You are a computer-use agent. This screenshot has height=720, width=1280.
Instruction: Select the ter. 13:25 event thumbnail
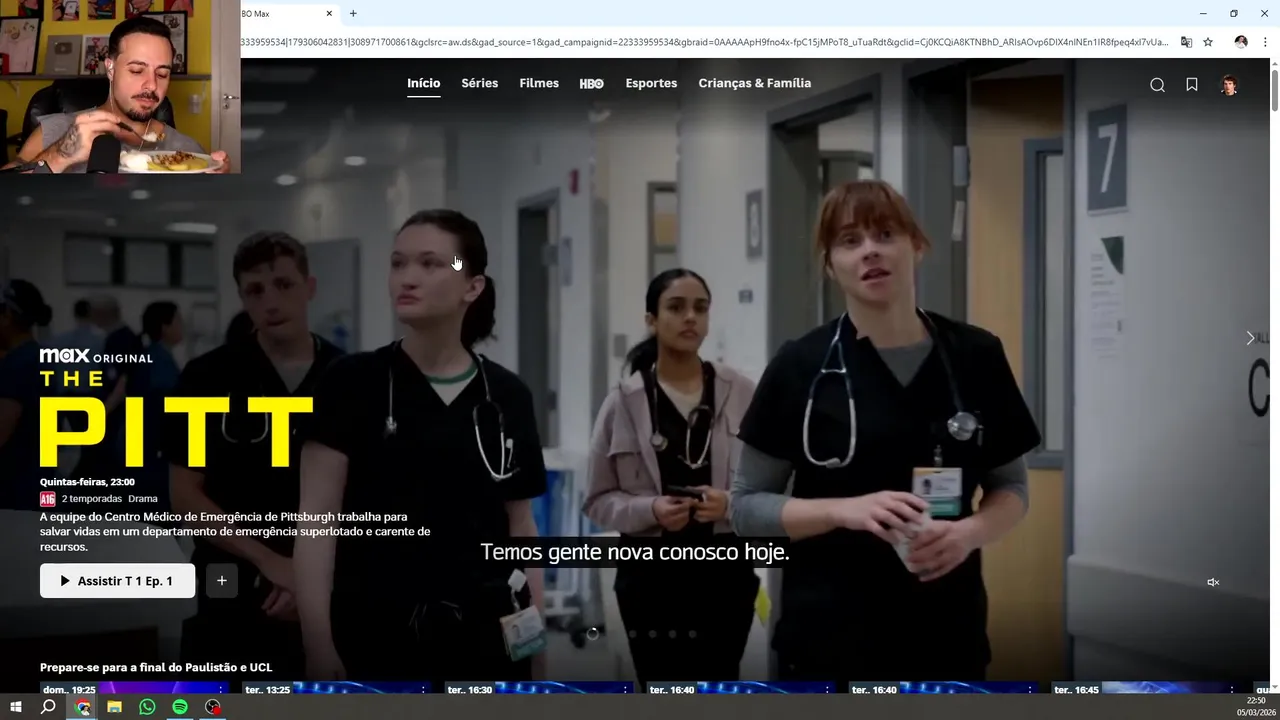pos(336,688)
